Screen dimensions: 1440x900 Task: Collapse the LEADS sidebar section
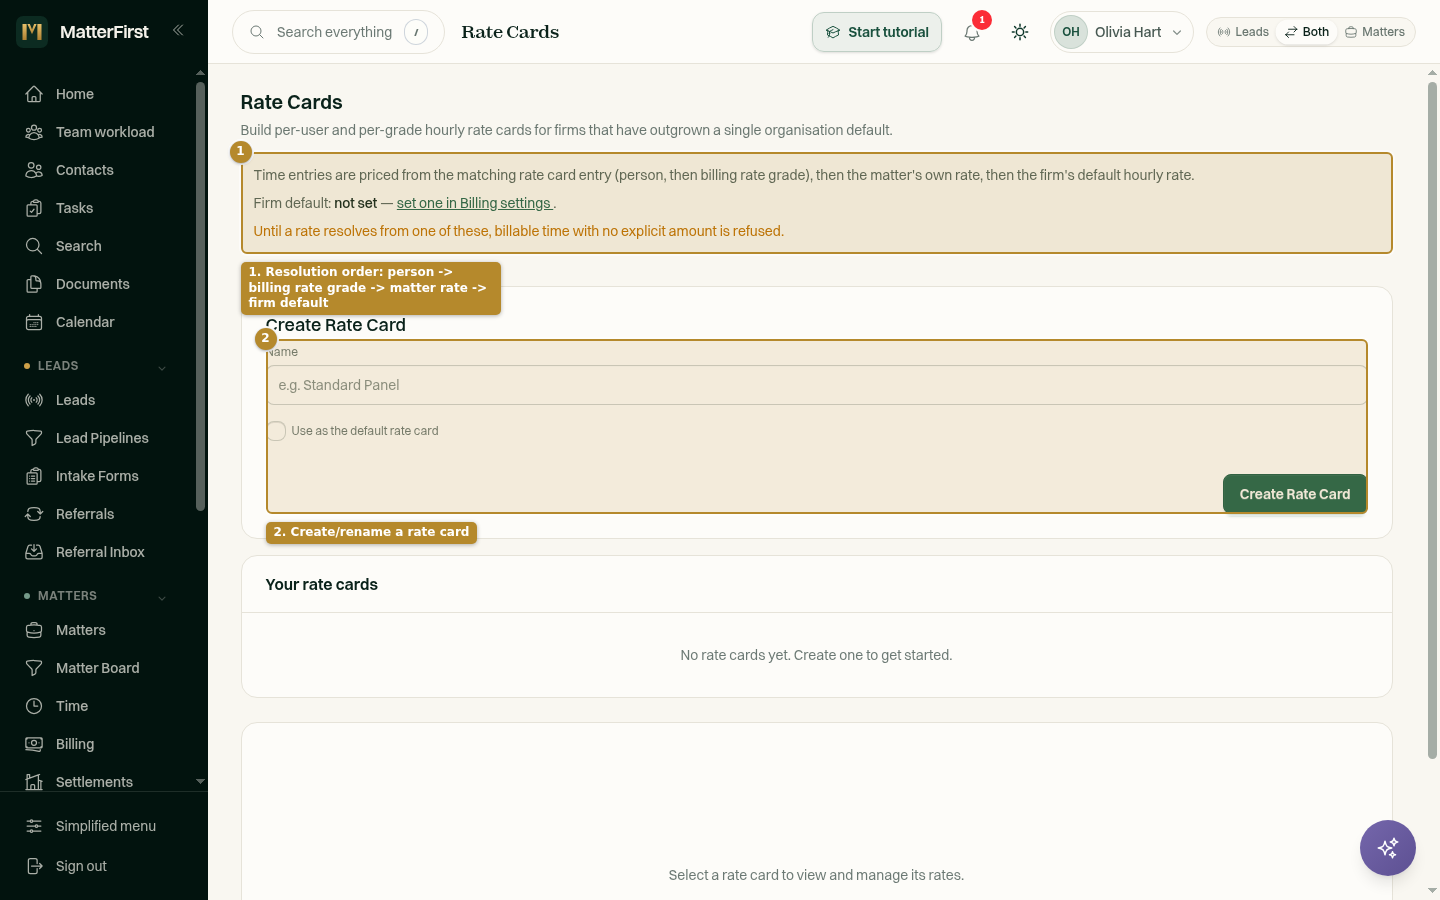[162, 367]
